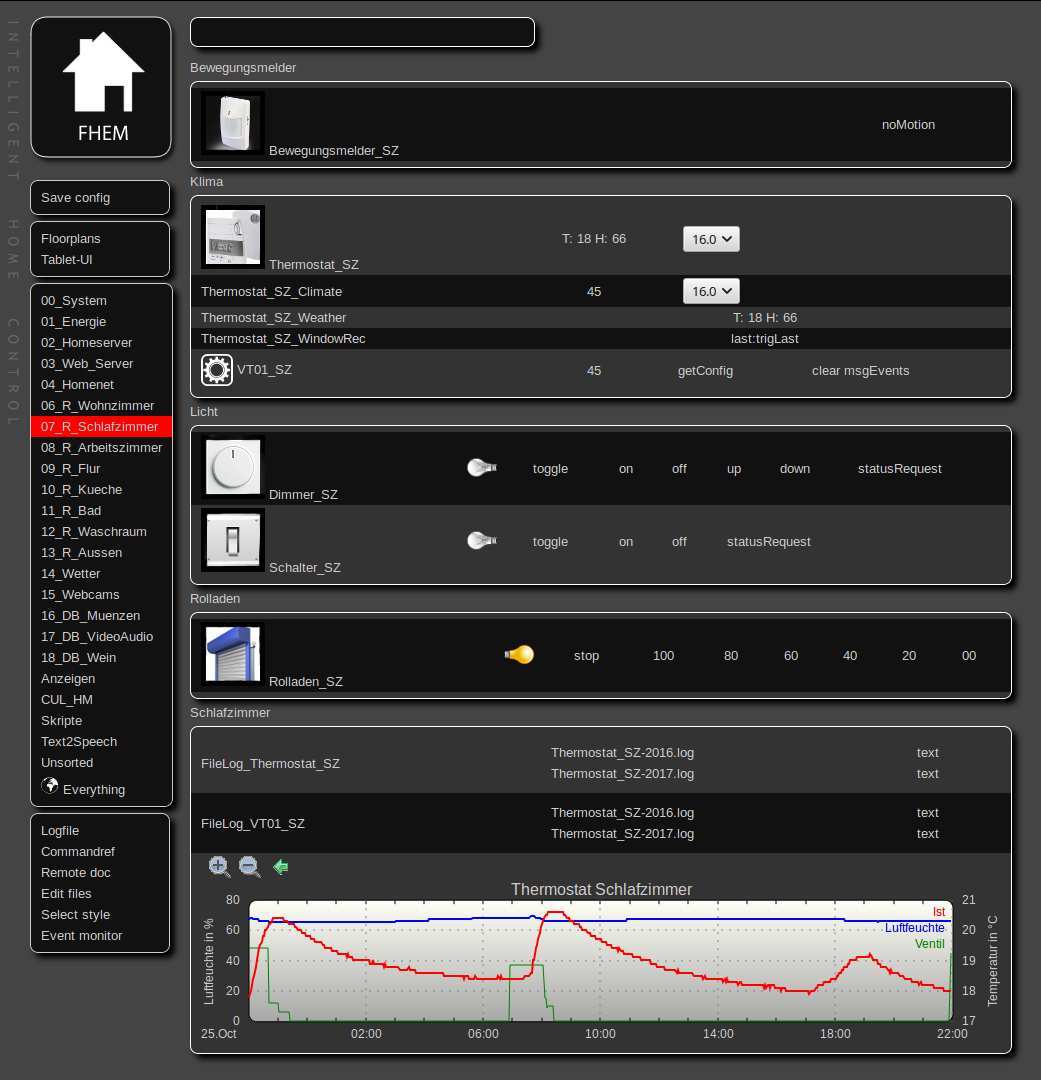Screen dimensions: 1041x1080
Task: Click getConfig for VT01_SZ
Action: coord(705,371)
